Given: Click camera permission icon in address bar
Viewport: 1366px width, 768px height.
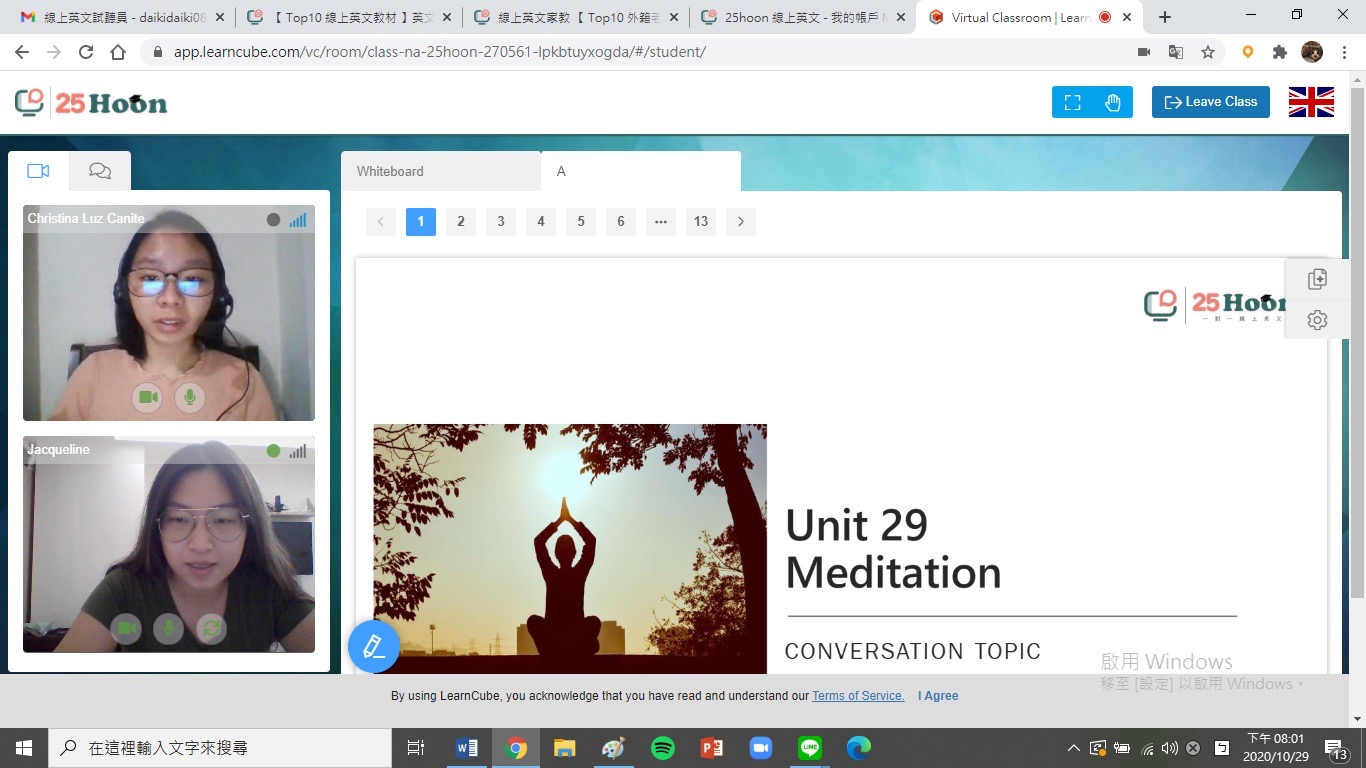Looking at the screenshot, I should tap(1144, 52).
